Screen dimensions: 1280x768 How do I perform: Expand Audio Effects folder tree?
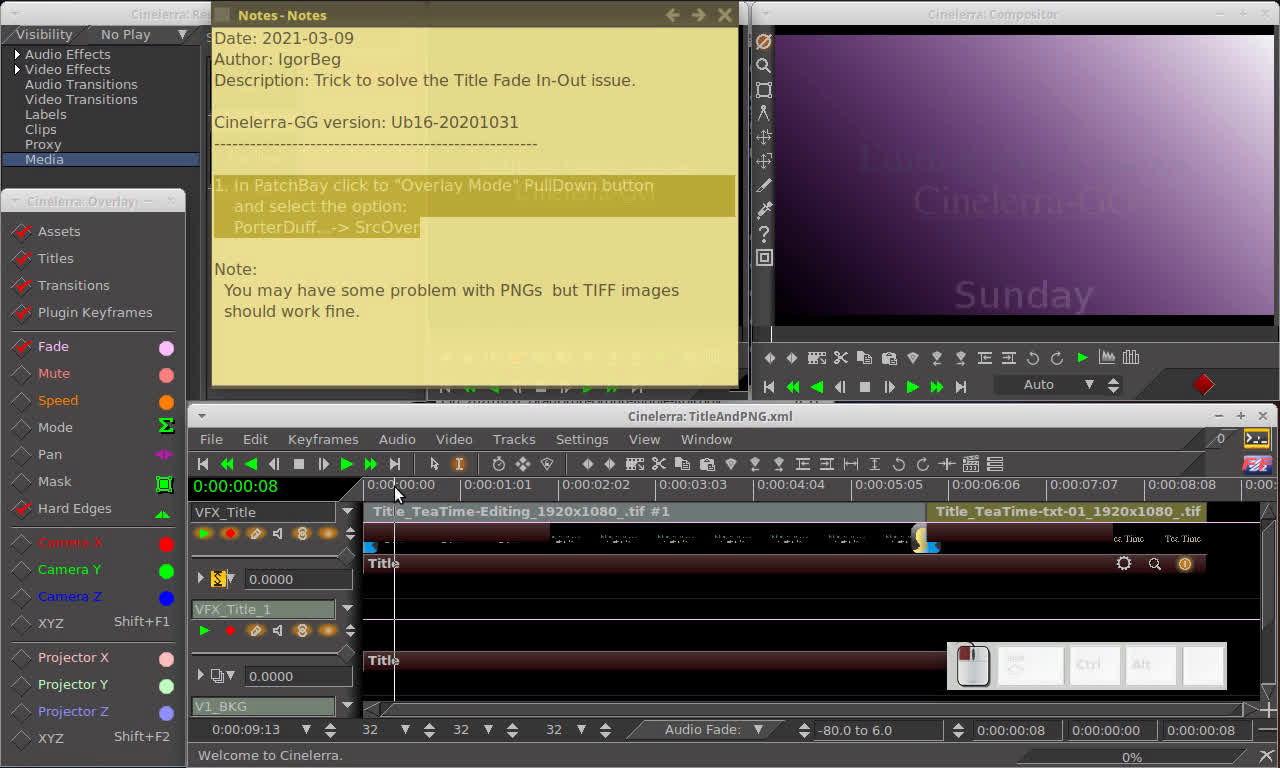click(x=17, y=54)
